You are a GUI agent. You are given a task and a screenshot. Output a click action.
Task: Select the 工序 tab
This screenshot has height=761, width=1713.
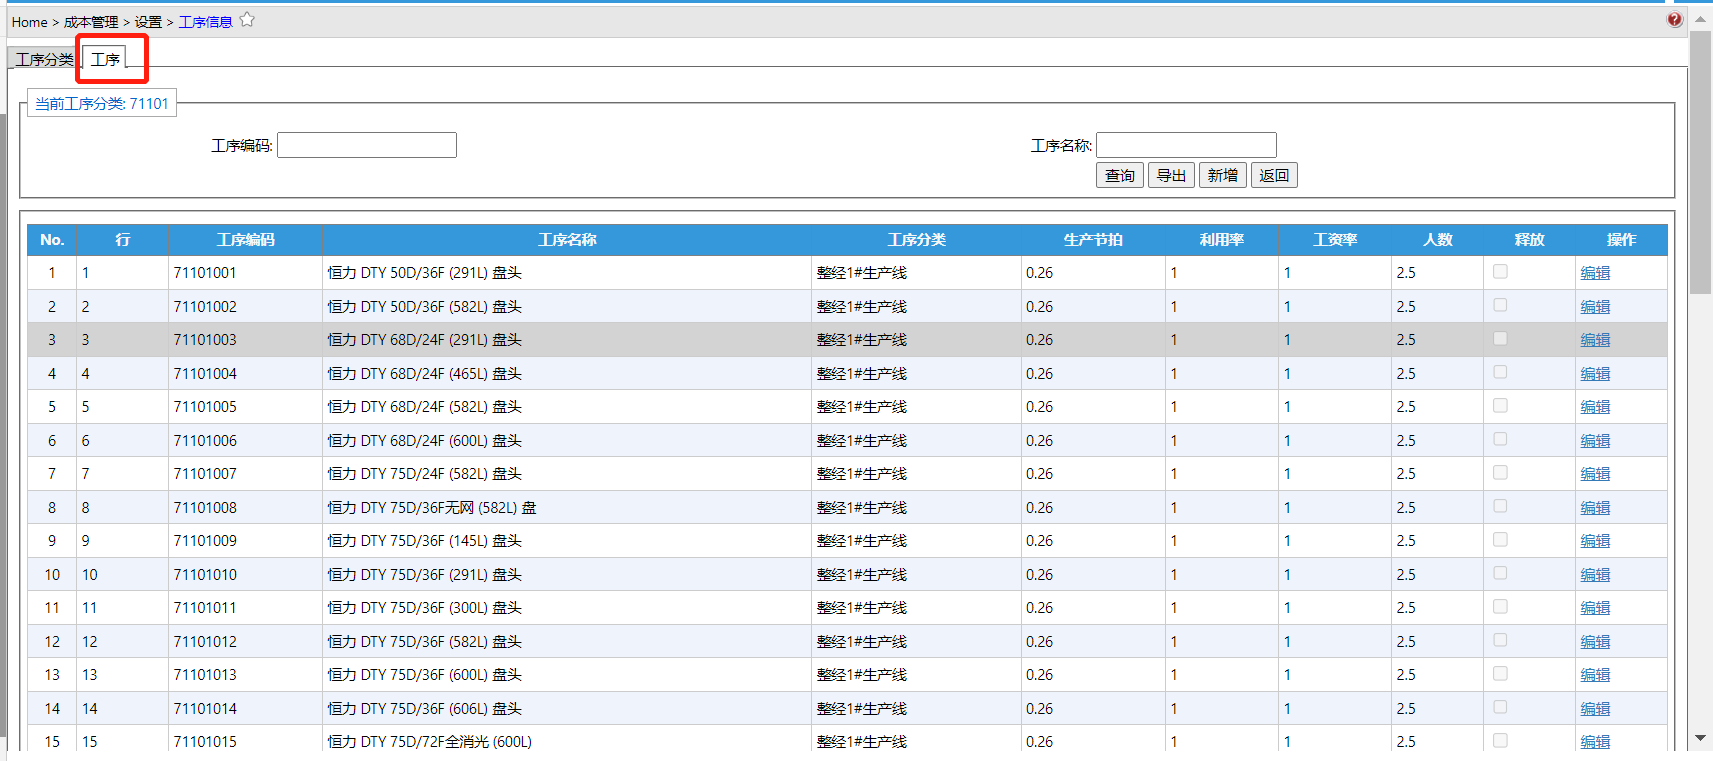105,59
